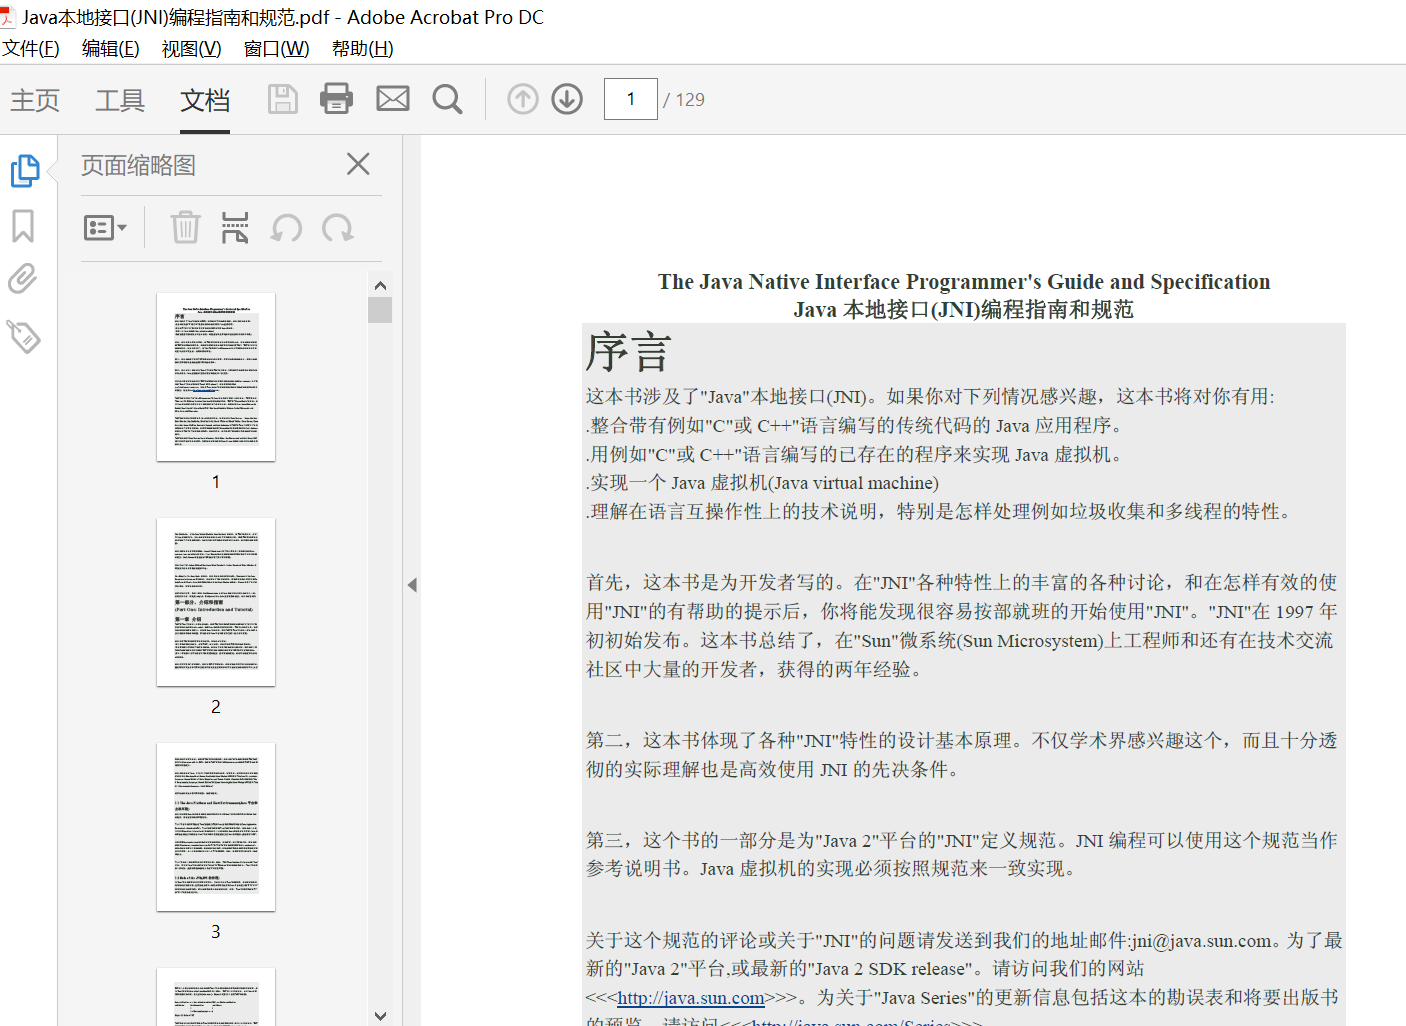Click the page number input field
Screen dimensions: 1406x1026
(631, 99)
